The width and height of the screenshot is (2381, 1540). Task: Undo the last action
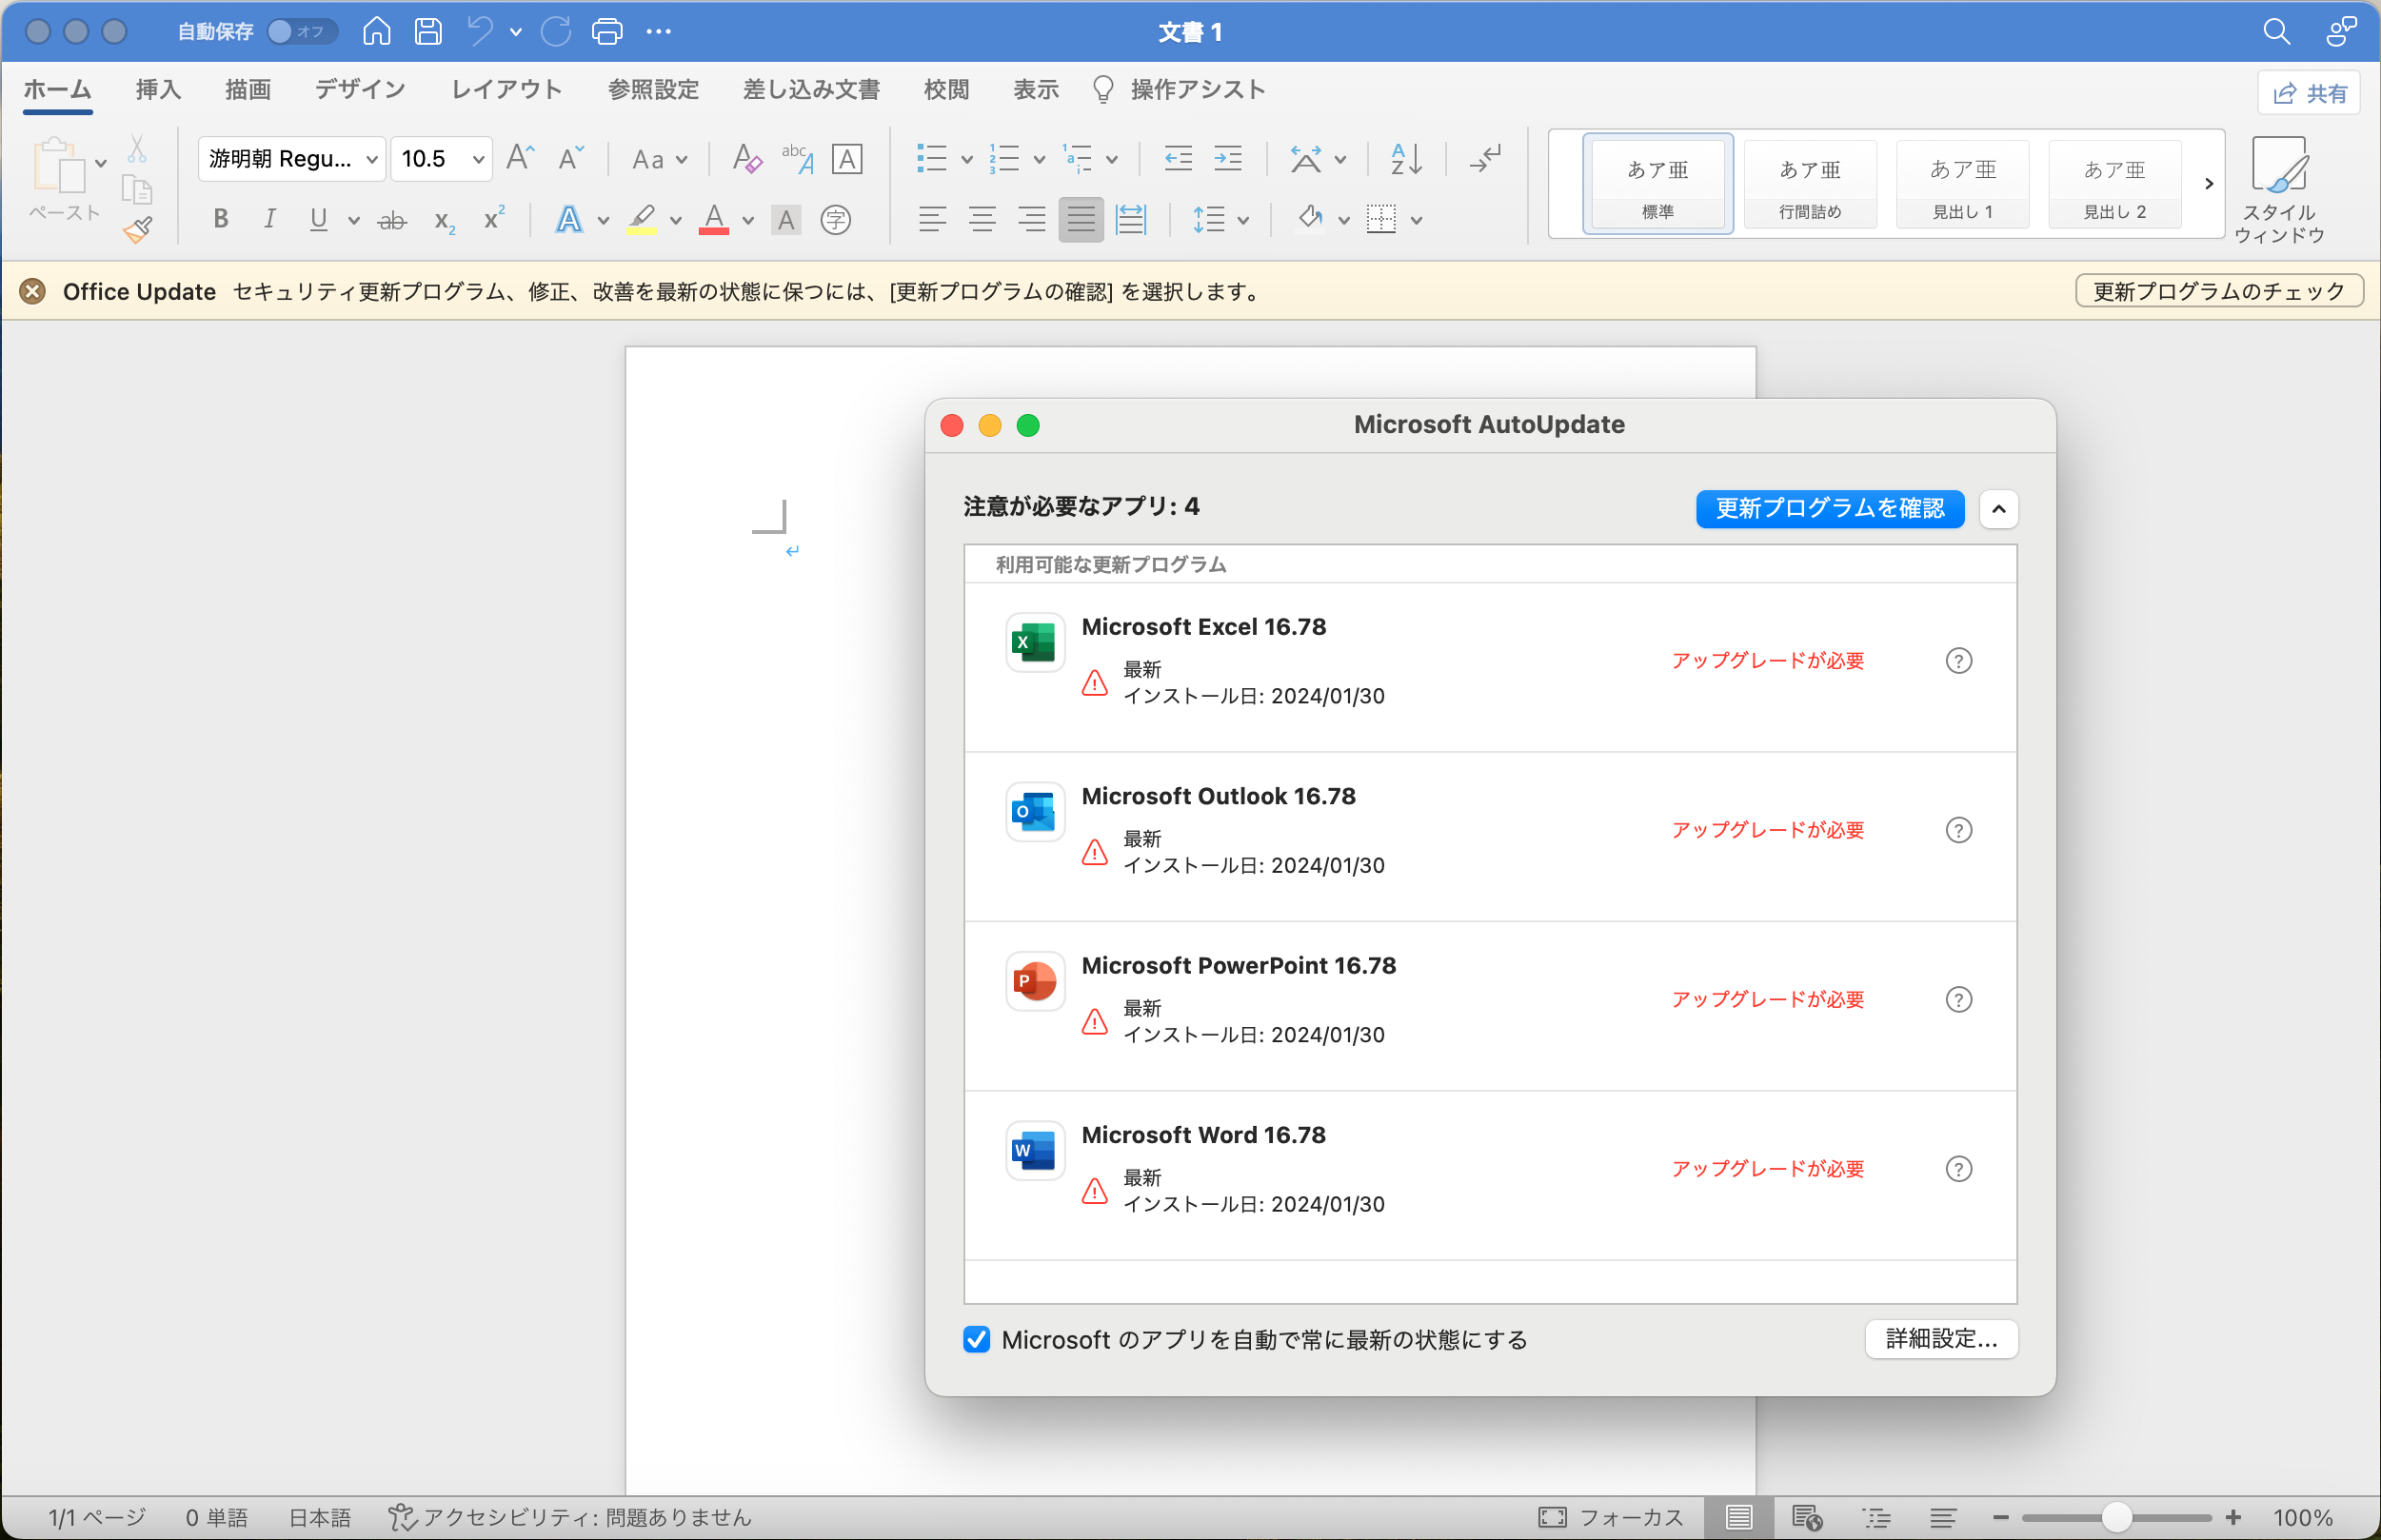[482, 31]
